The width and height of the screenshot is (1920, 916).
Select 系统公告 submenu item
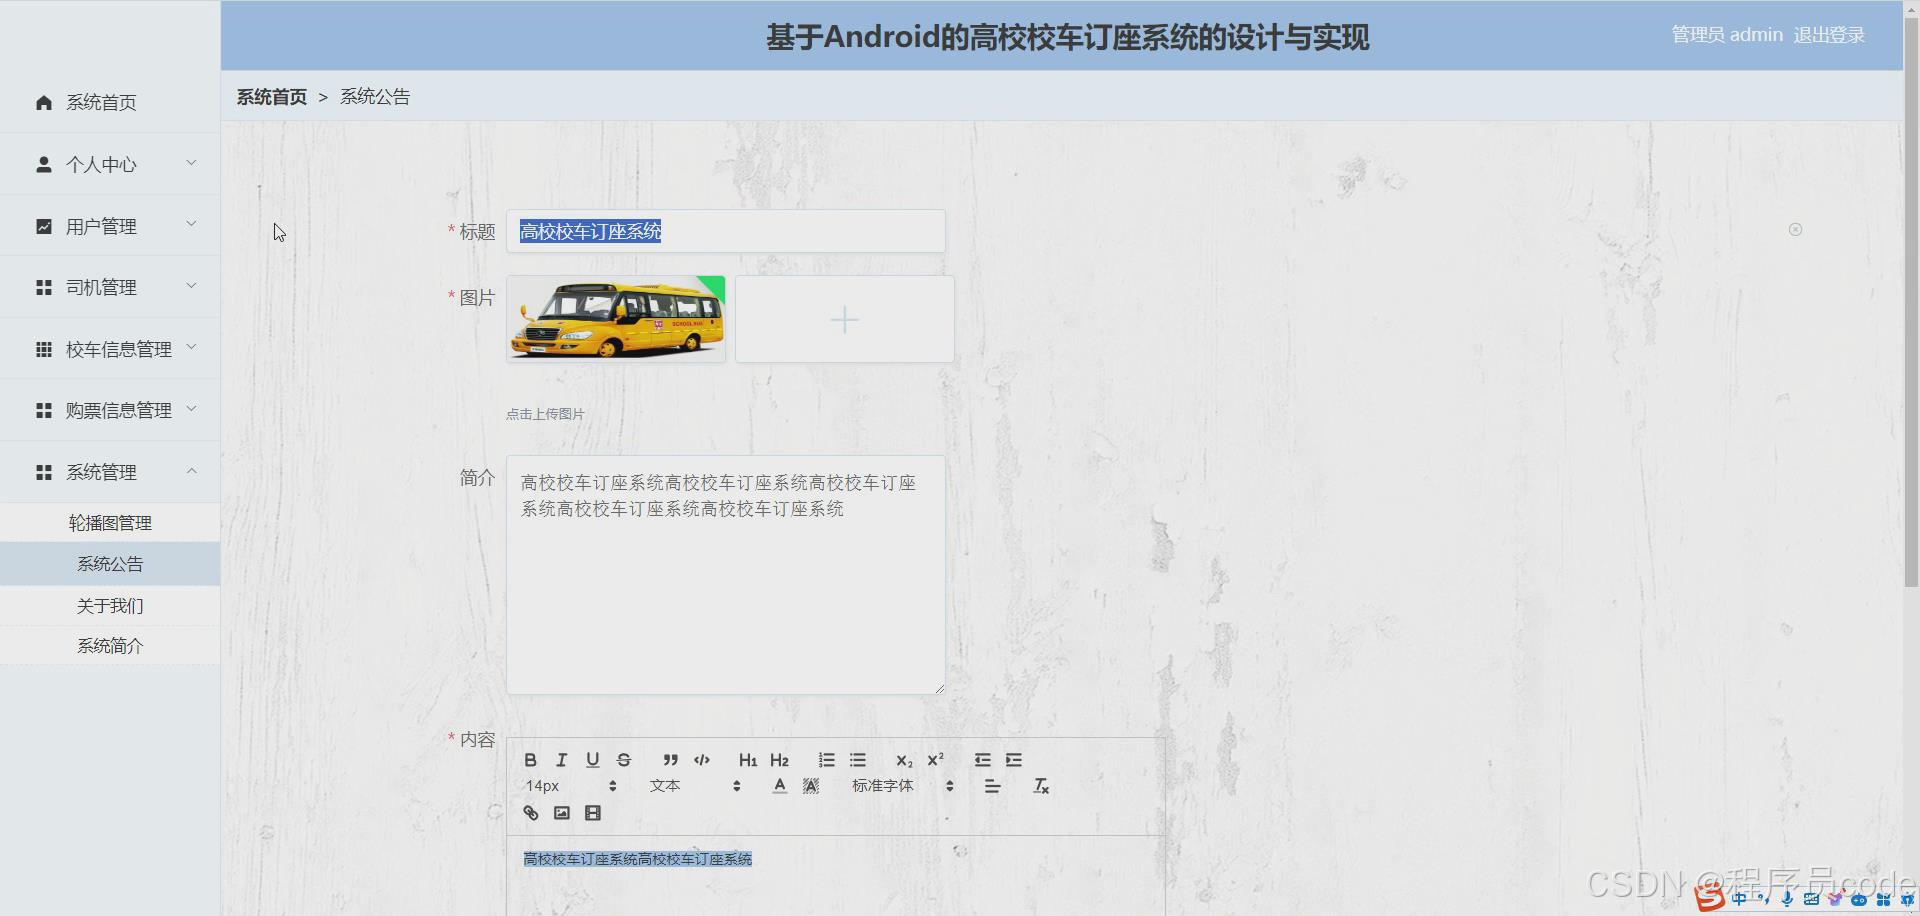110,564
